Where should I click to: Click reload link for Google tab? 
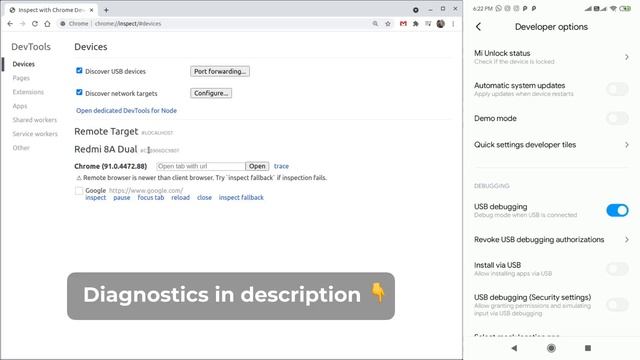[x=180, y=198]
